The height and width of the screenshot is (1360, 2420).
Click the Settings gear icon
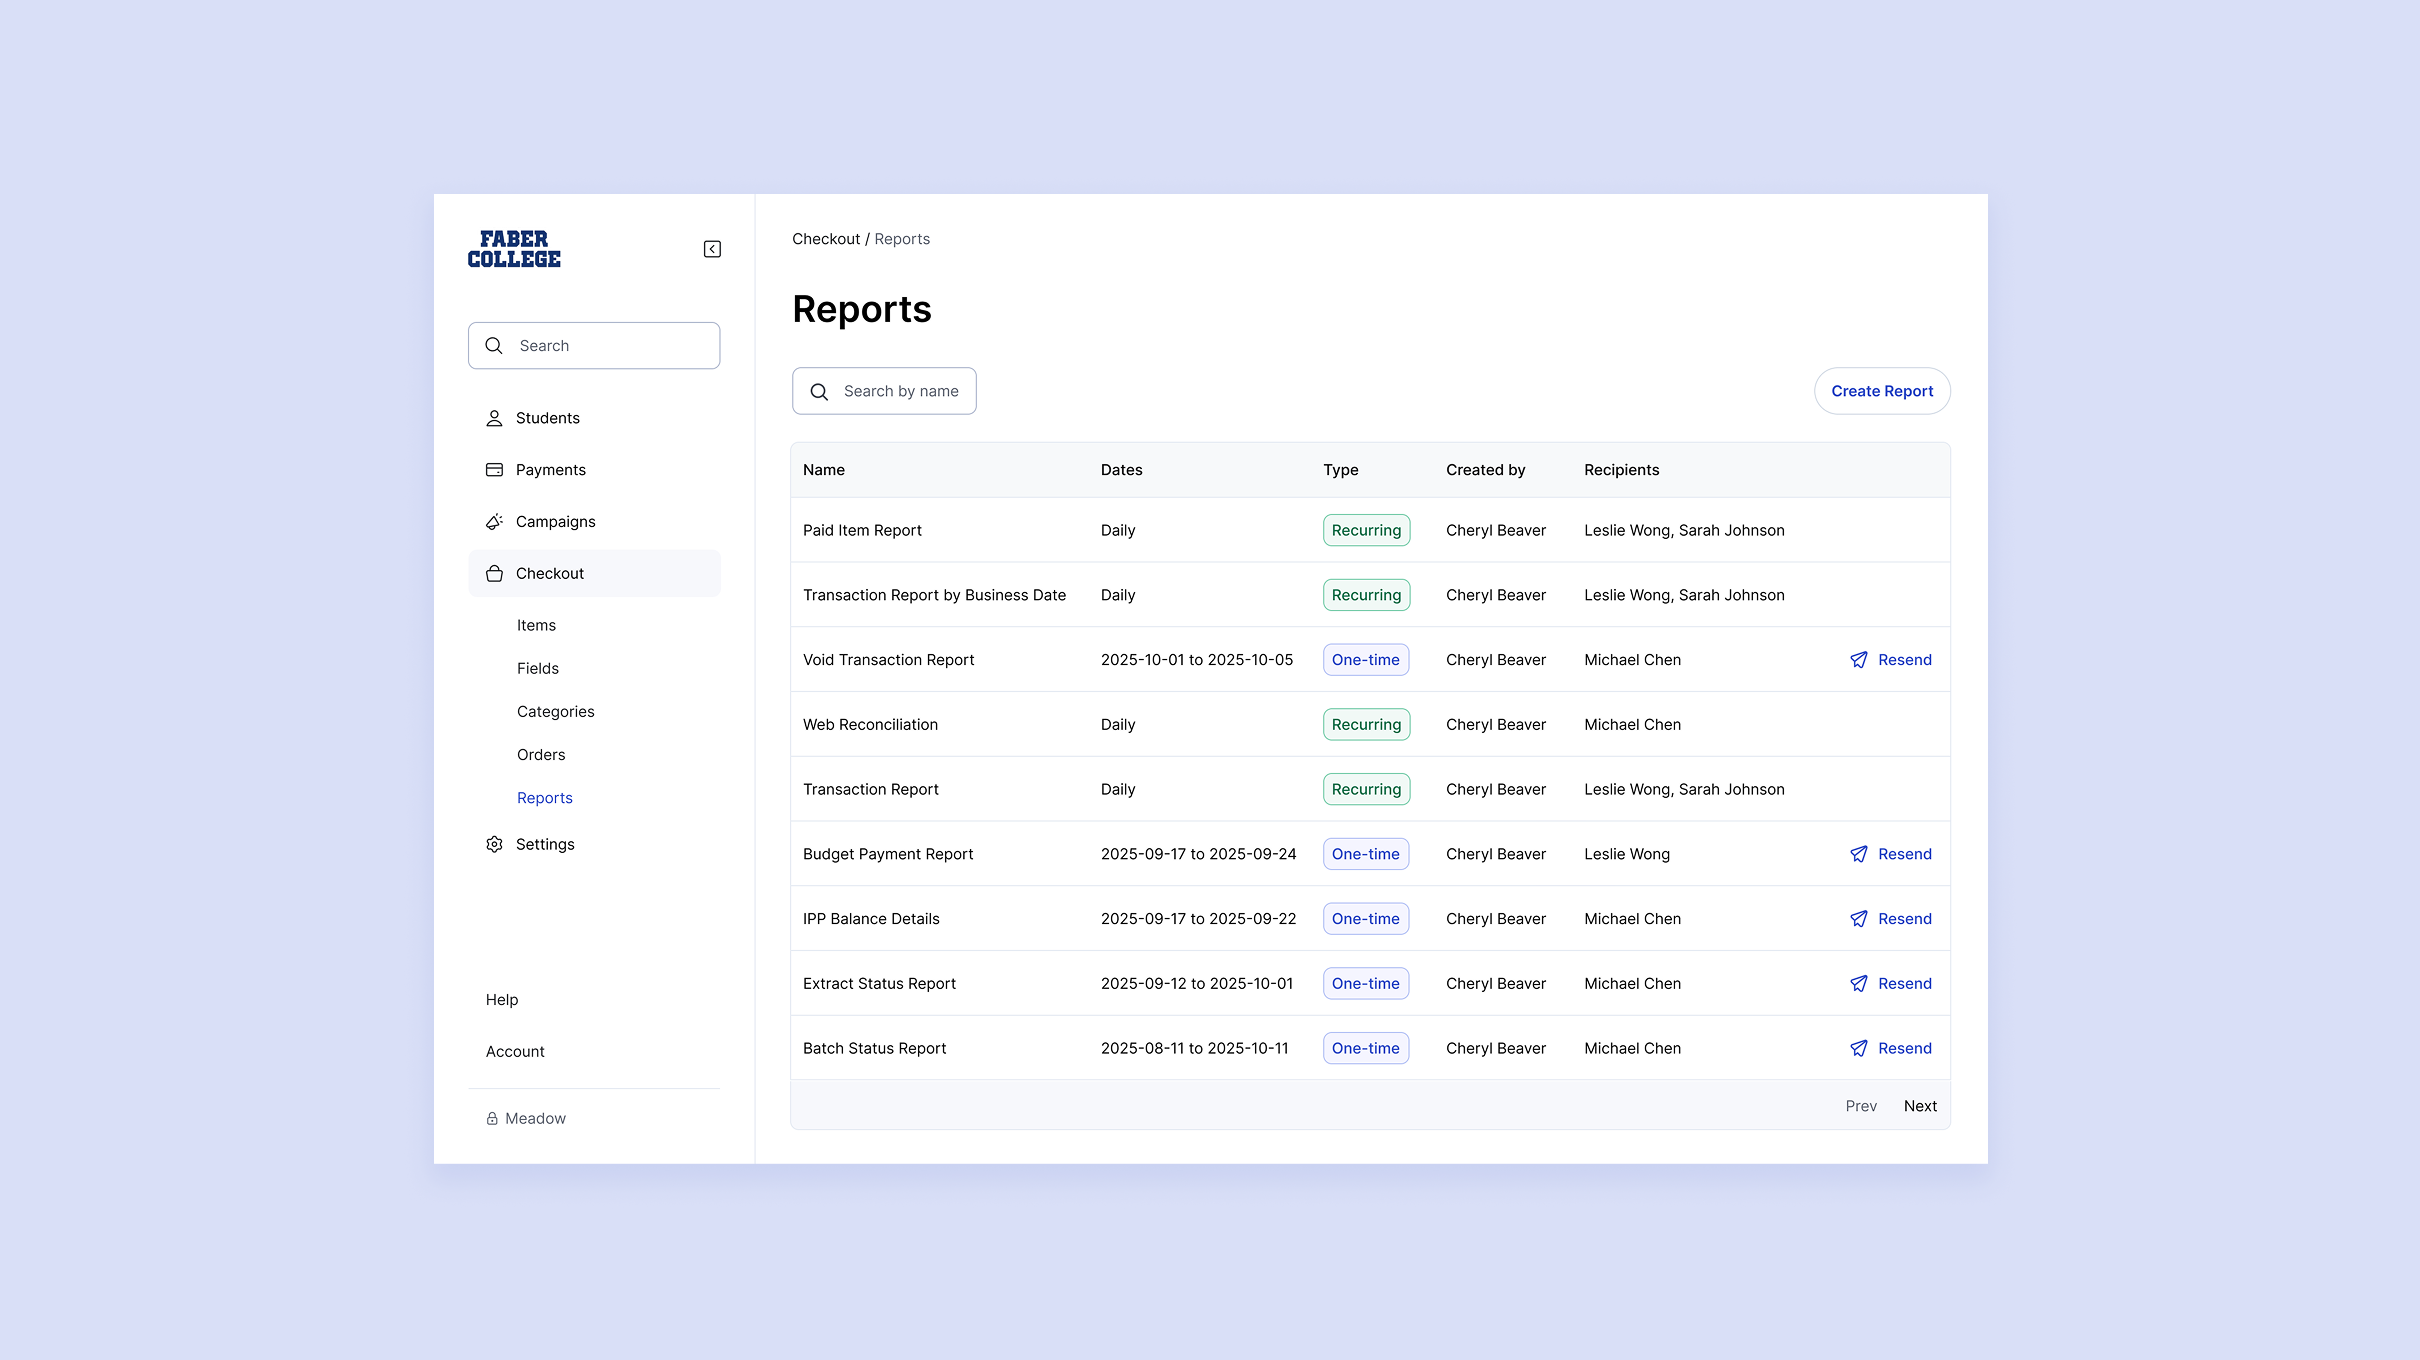pyautogui.click(x=494, y=845)
